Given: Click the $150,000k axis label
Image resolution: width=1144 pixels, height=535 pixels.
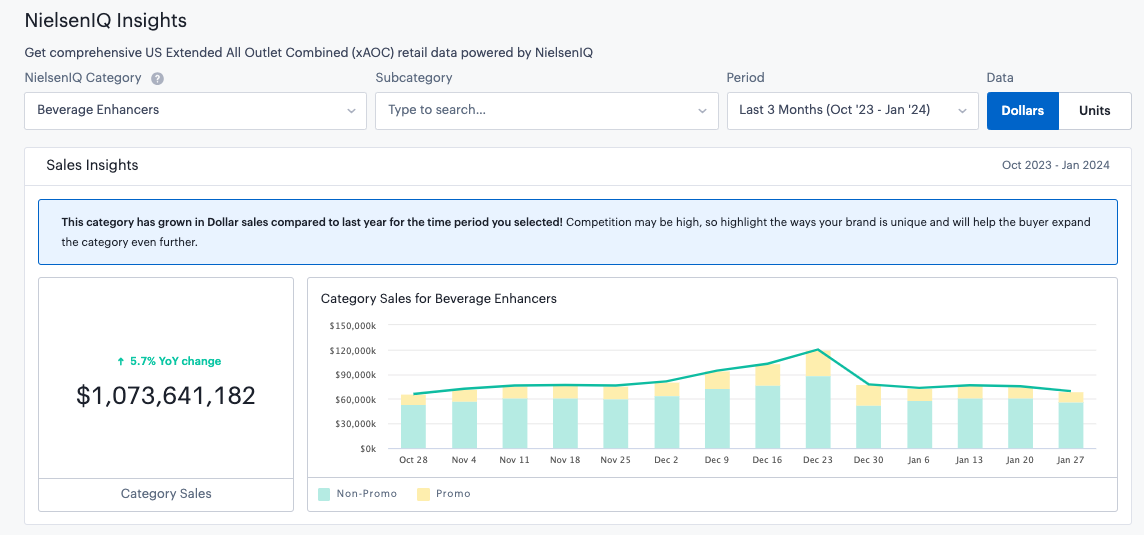Looking at the screenshot, I should click(354, 327).
